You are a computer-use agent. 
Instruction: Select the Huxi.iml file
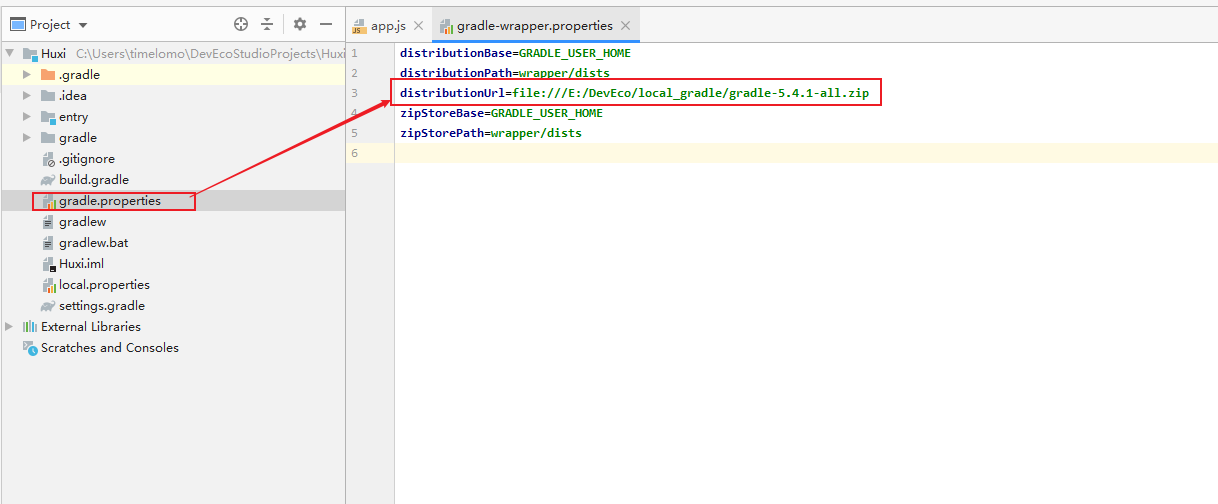tap(81, 263)
